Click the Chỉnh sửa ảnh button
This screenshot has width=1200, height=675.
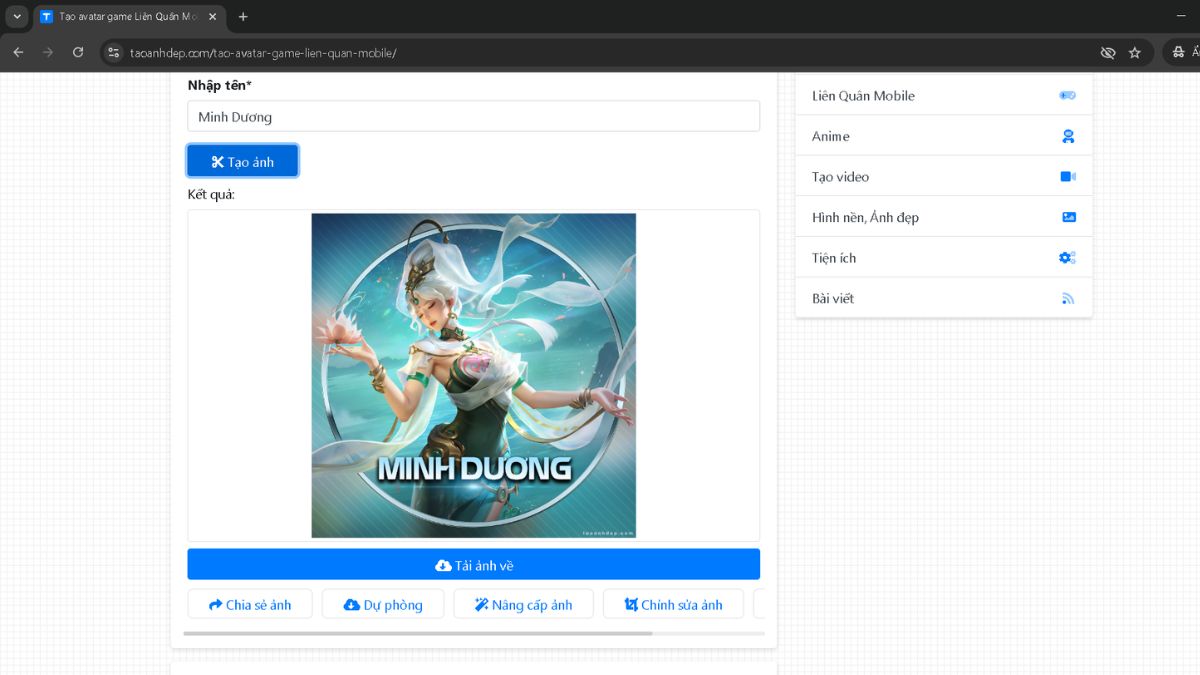[673, 604]
